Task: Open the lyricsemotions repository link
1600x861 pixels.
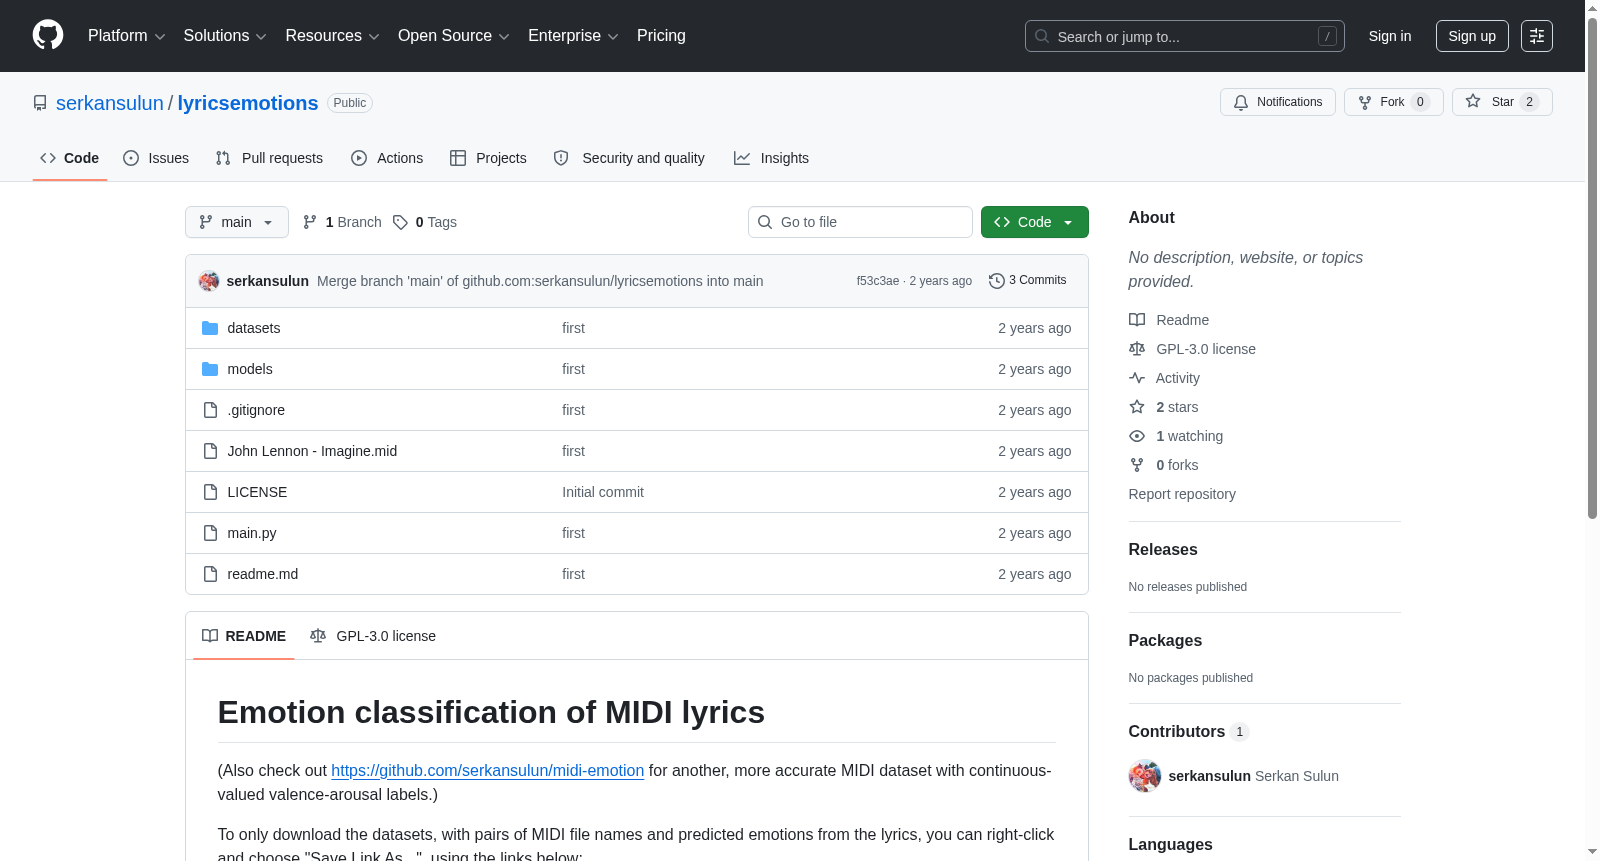Action: click(x=248, y=103)
